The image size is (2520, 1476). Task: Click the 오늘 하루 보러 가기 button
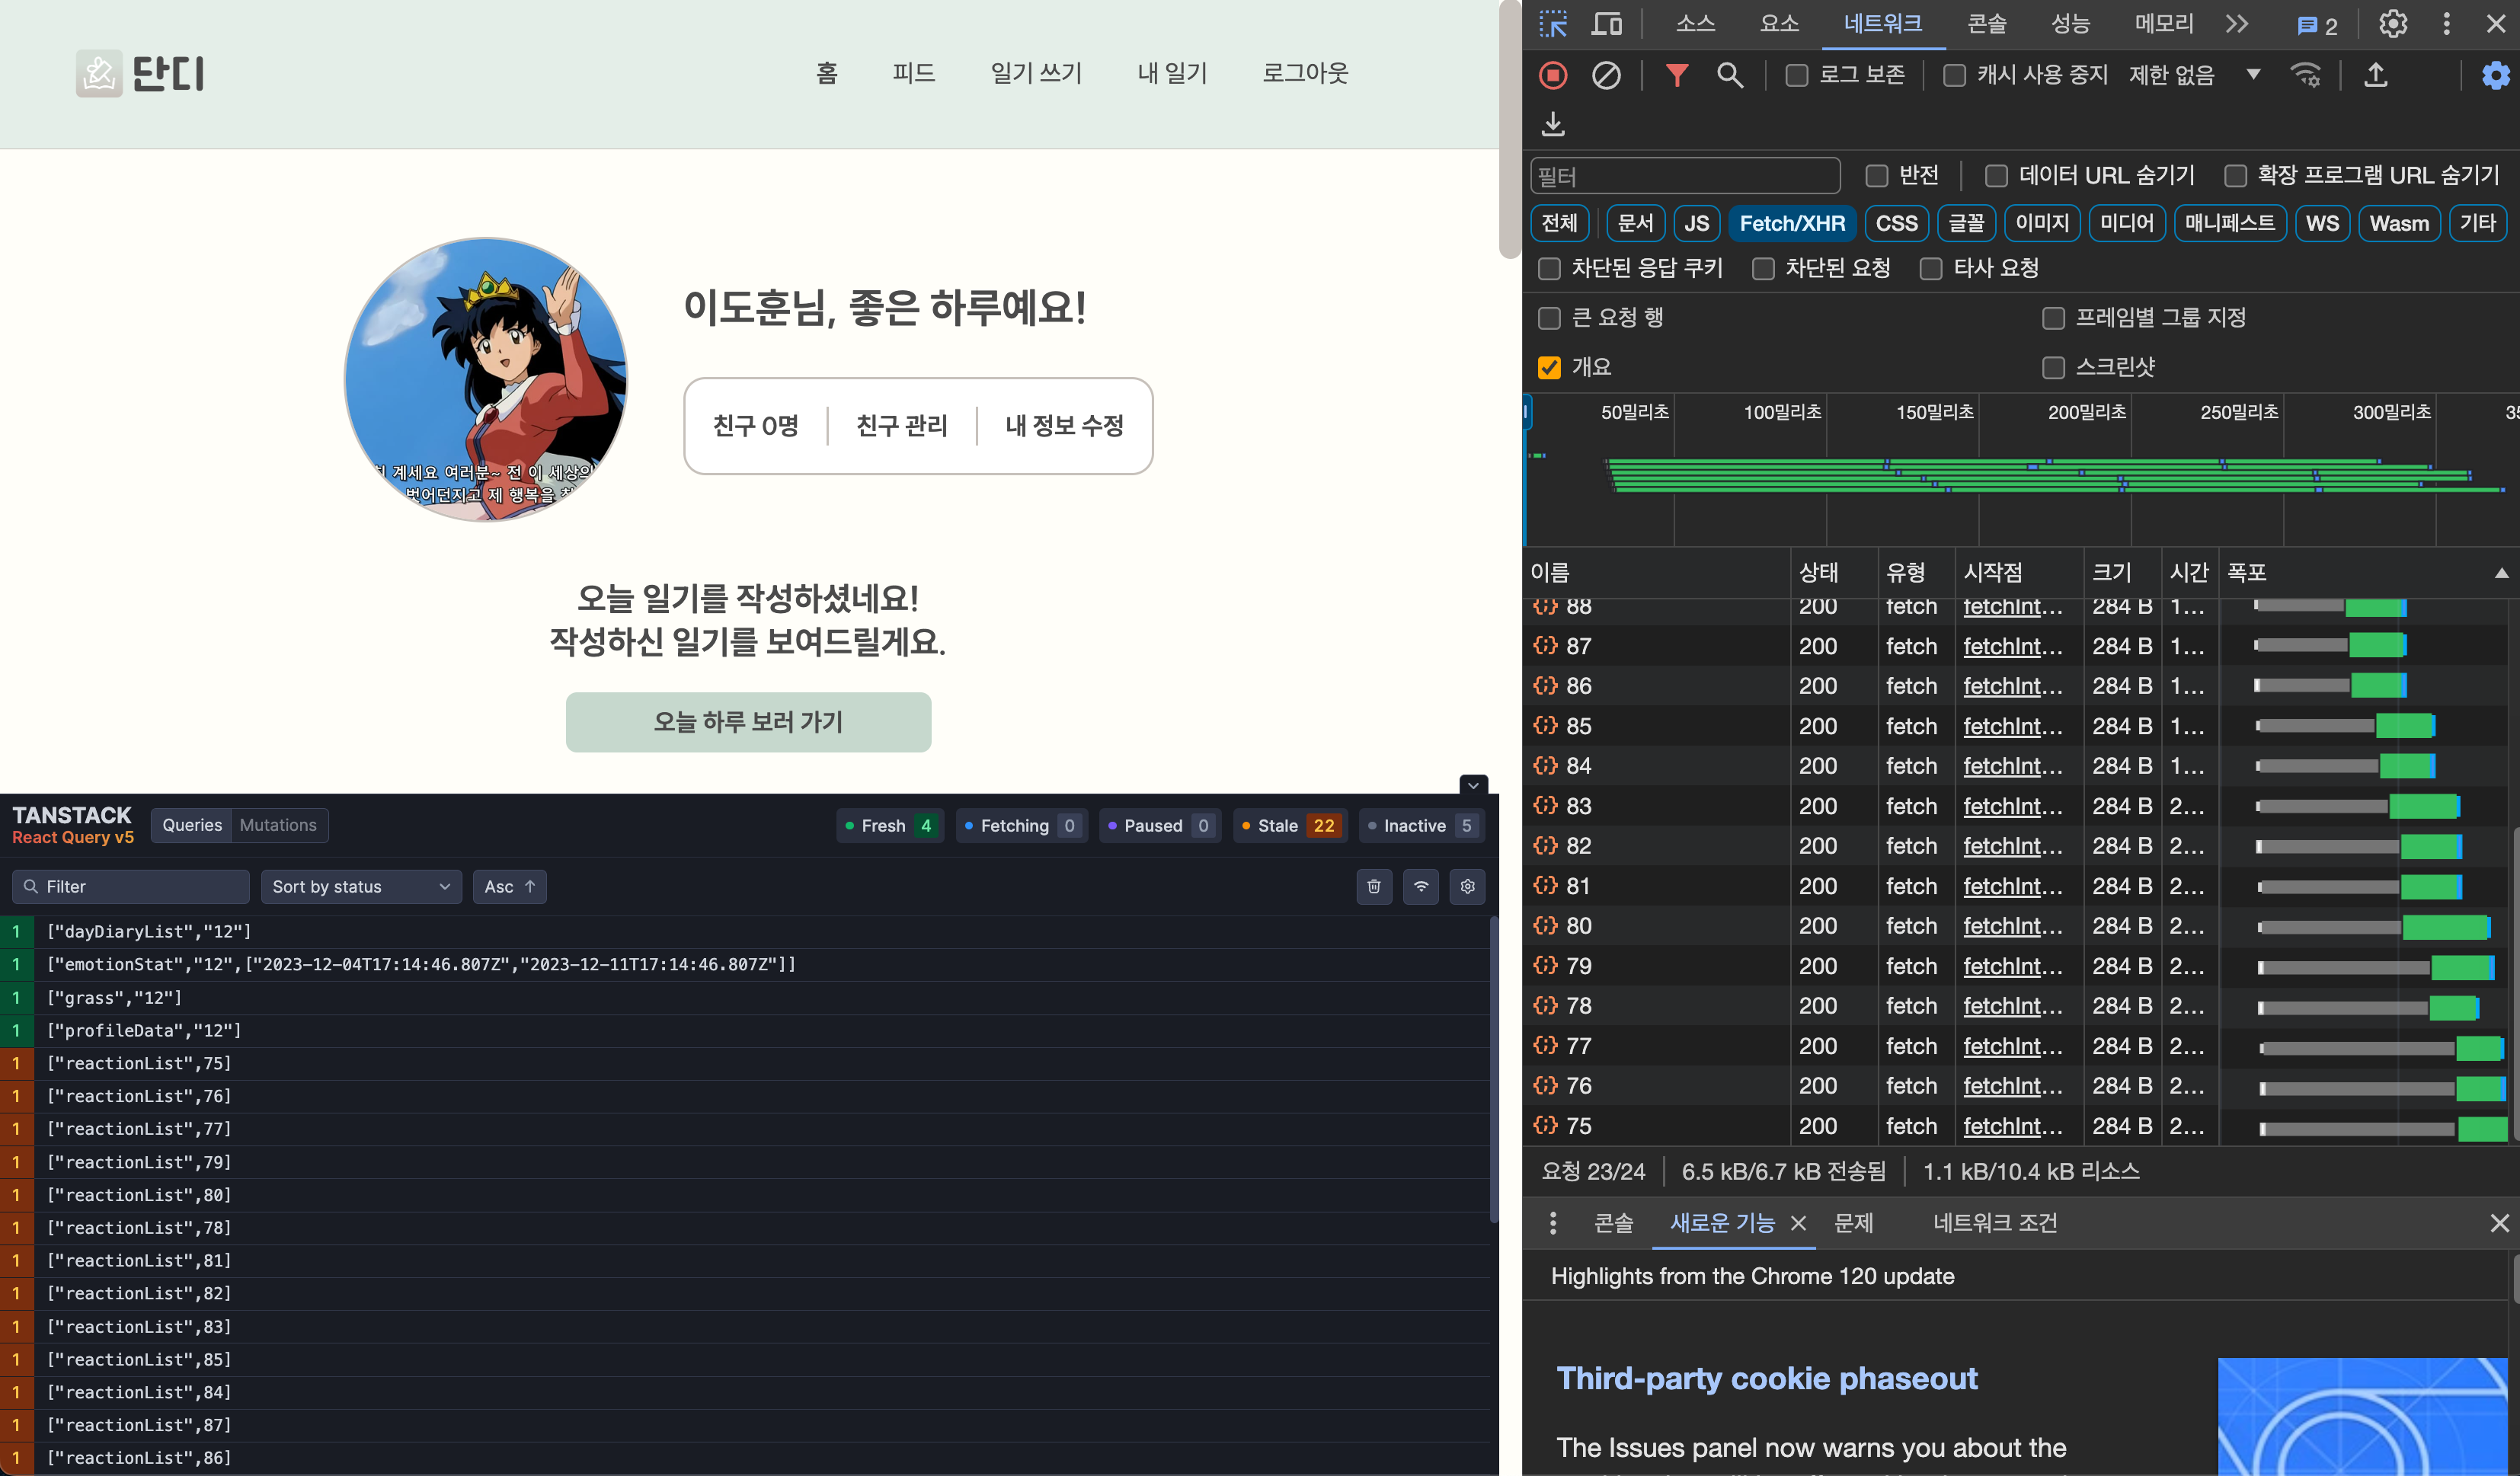(x=748, y=721)
